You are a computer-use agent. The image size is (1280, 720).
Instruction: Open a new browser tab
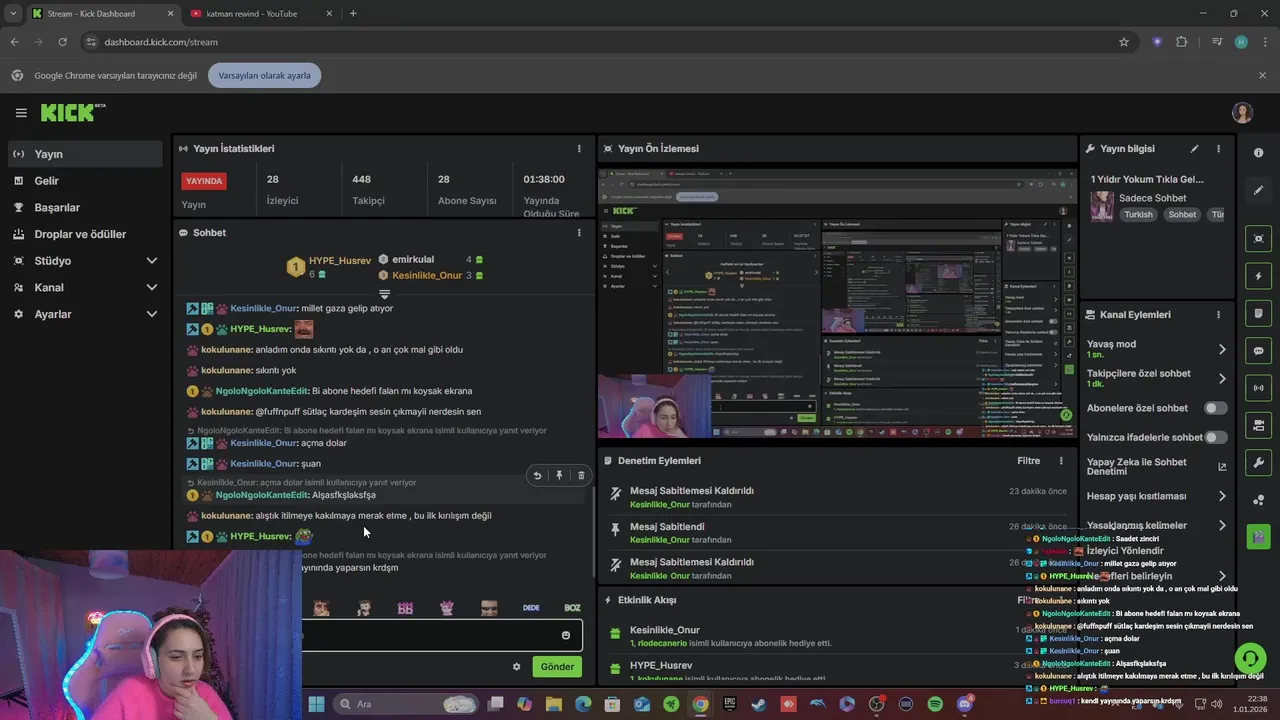point(353,14)
